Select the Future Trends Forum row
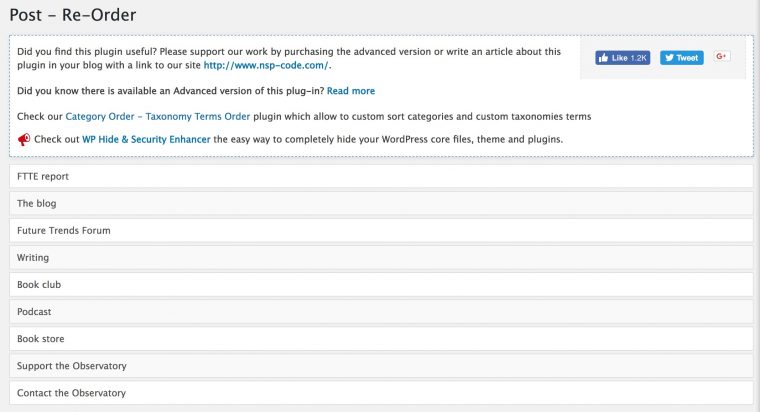This screenshot has height=412, width=760. [381, 230]
